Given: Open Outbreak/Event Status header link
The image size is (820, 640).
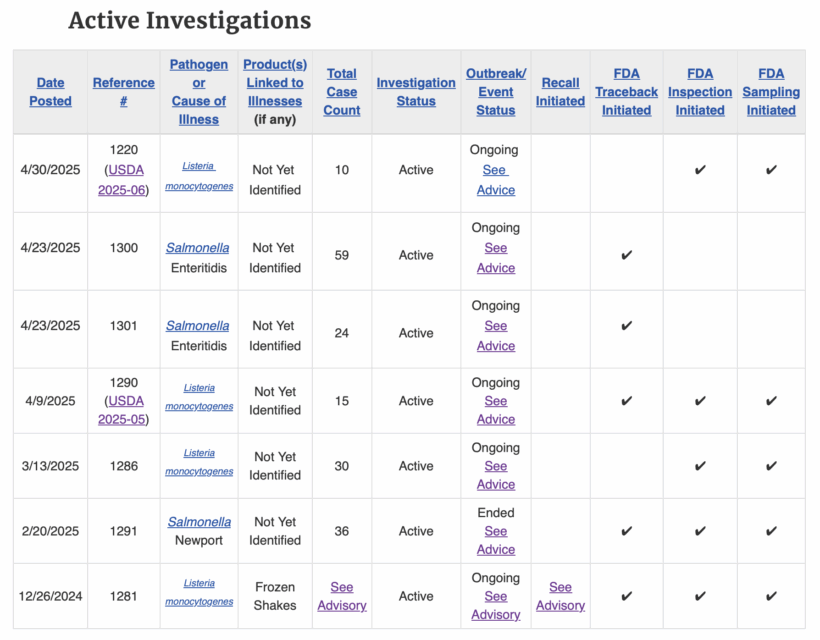Looking at the screenshot, I should click(496, 92).
